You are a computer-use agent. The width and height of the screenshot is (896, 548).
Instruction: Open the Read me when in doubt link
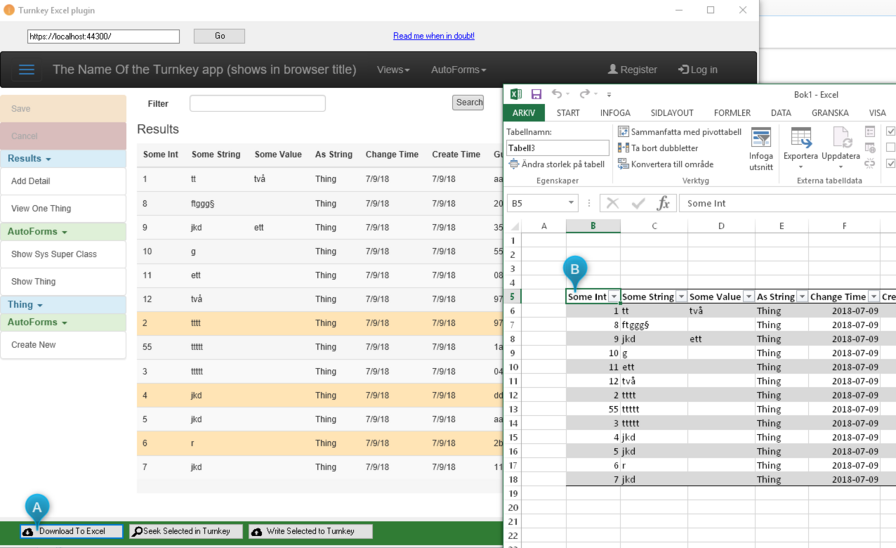[433, 36]
